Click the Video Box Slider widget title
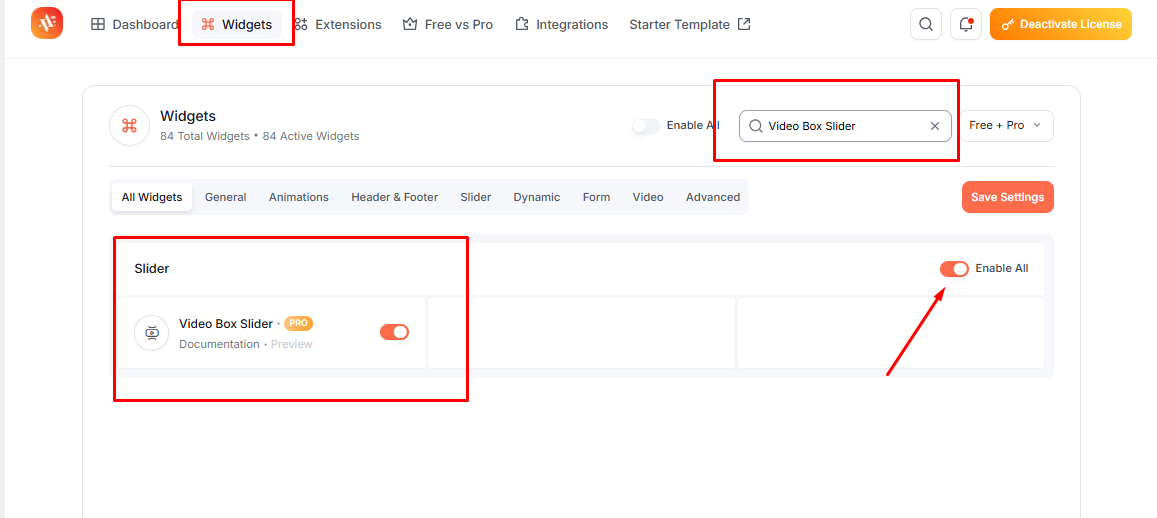Screen dimensions: 1157x518 coord(226,323)
